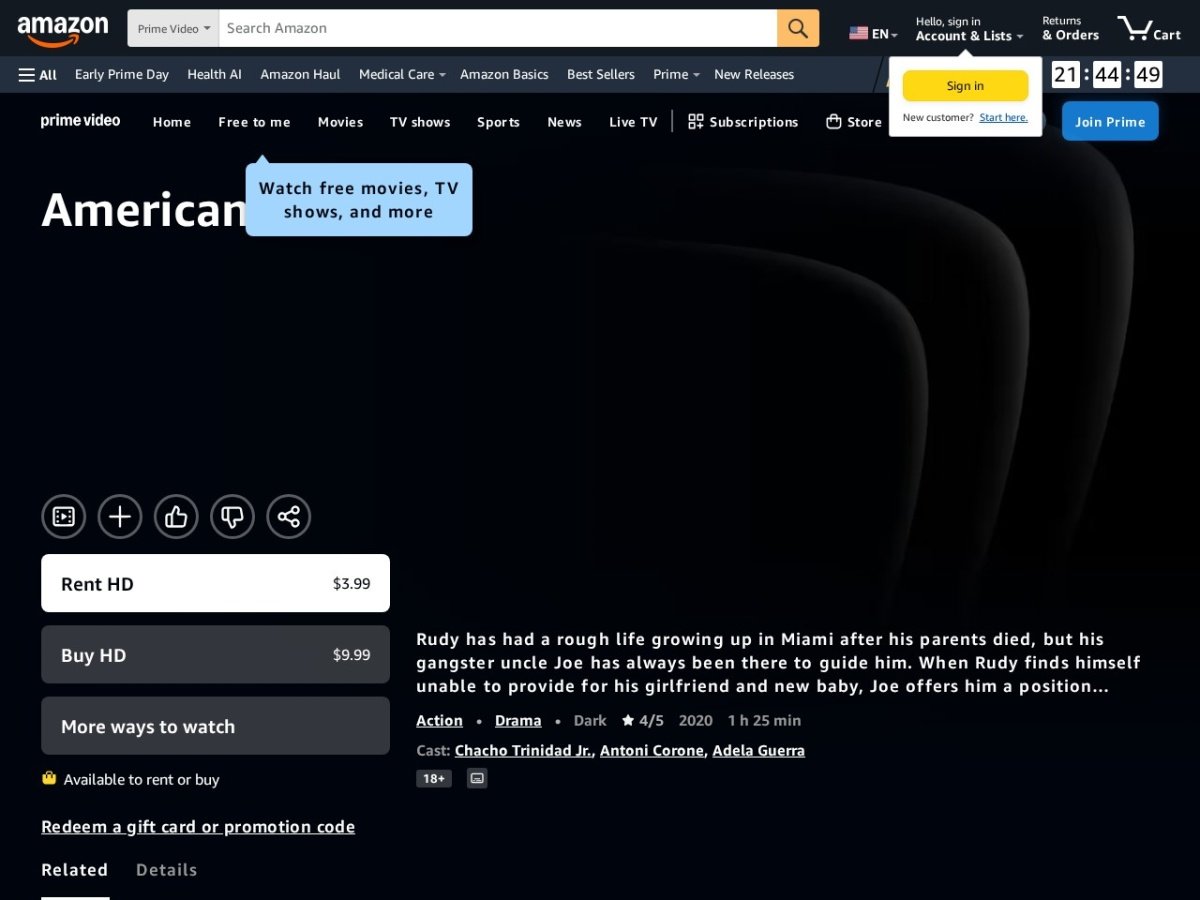Open the shopping Cart icon

coord(1149,28)
